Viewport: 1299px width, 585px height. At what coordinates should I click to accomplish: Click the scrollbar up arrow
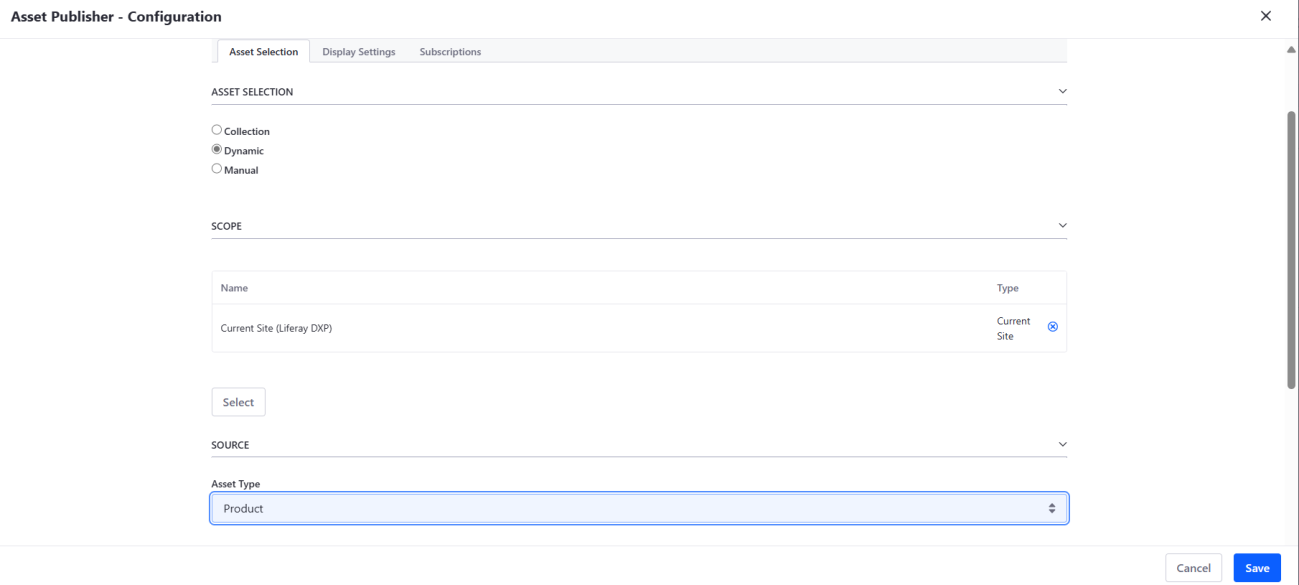pos(1291,50)
